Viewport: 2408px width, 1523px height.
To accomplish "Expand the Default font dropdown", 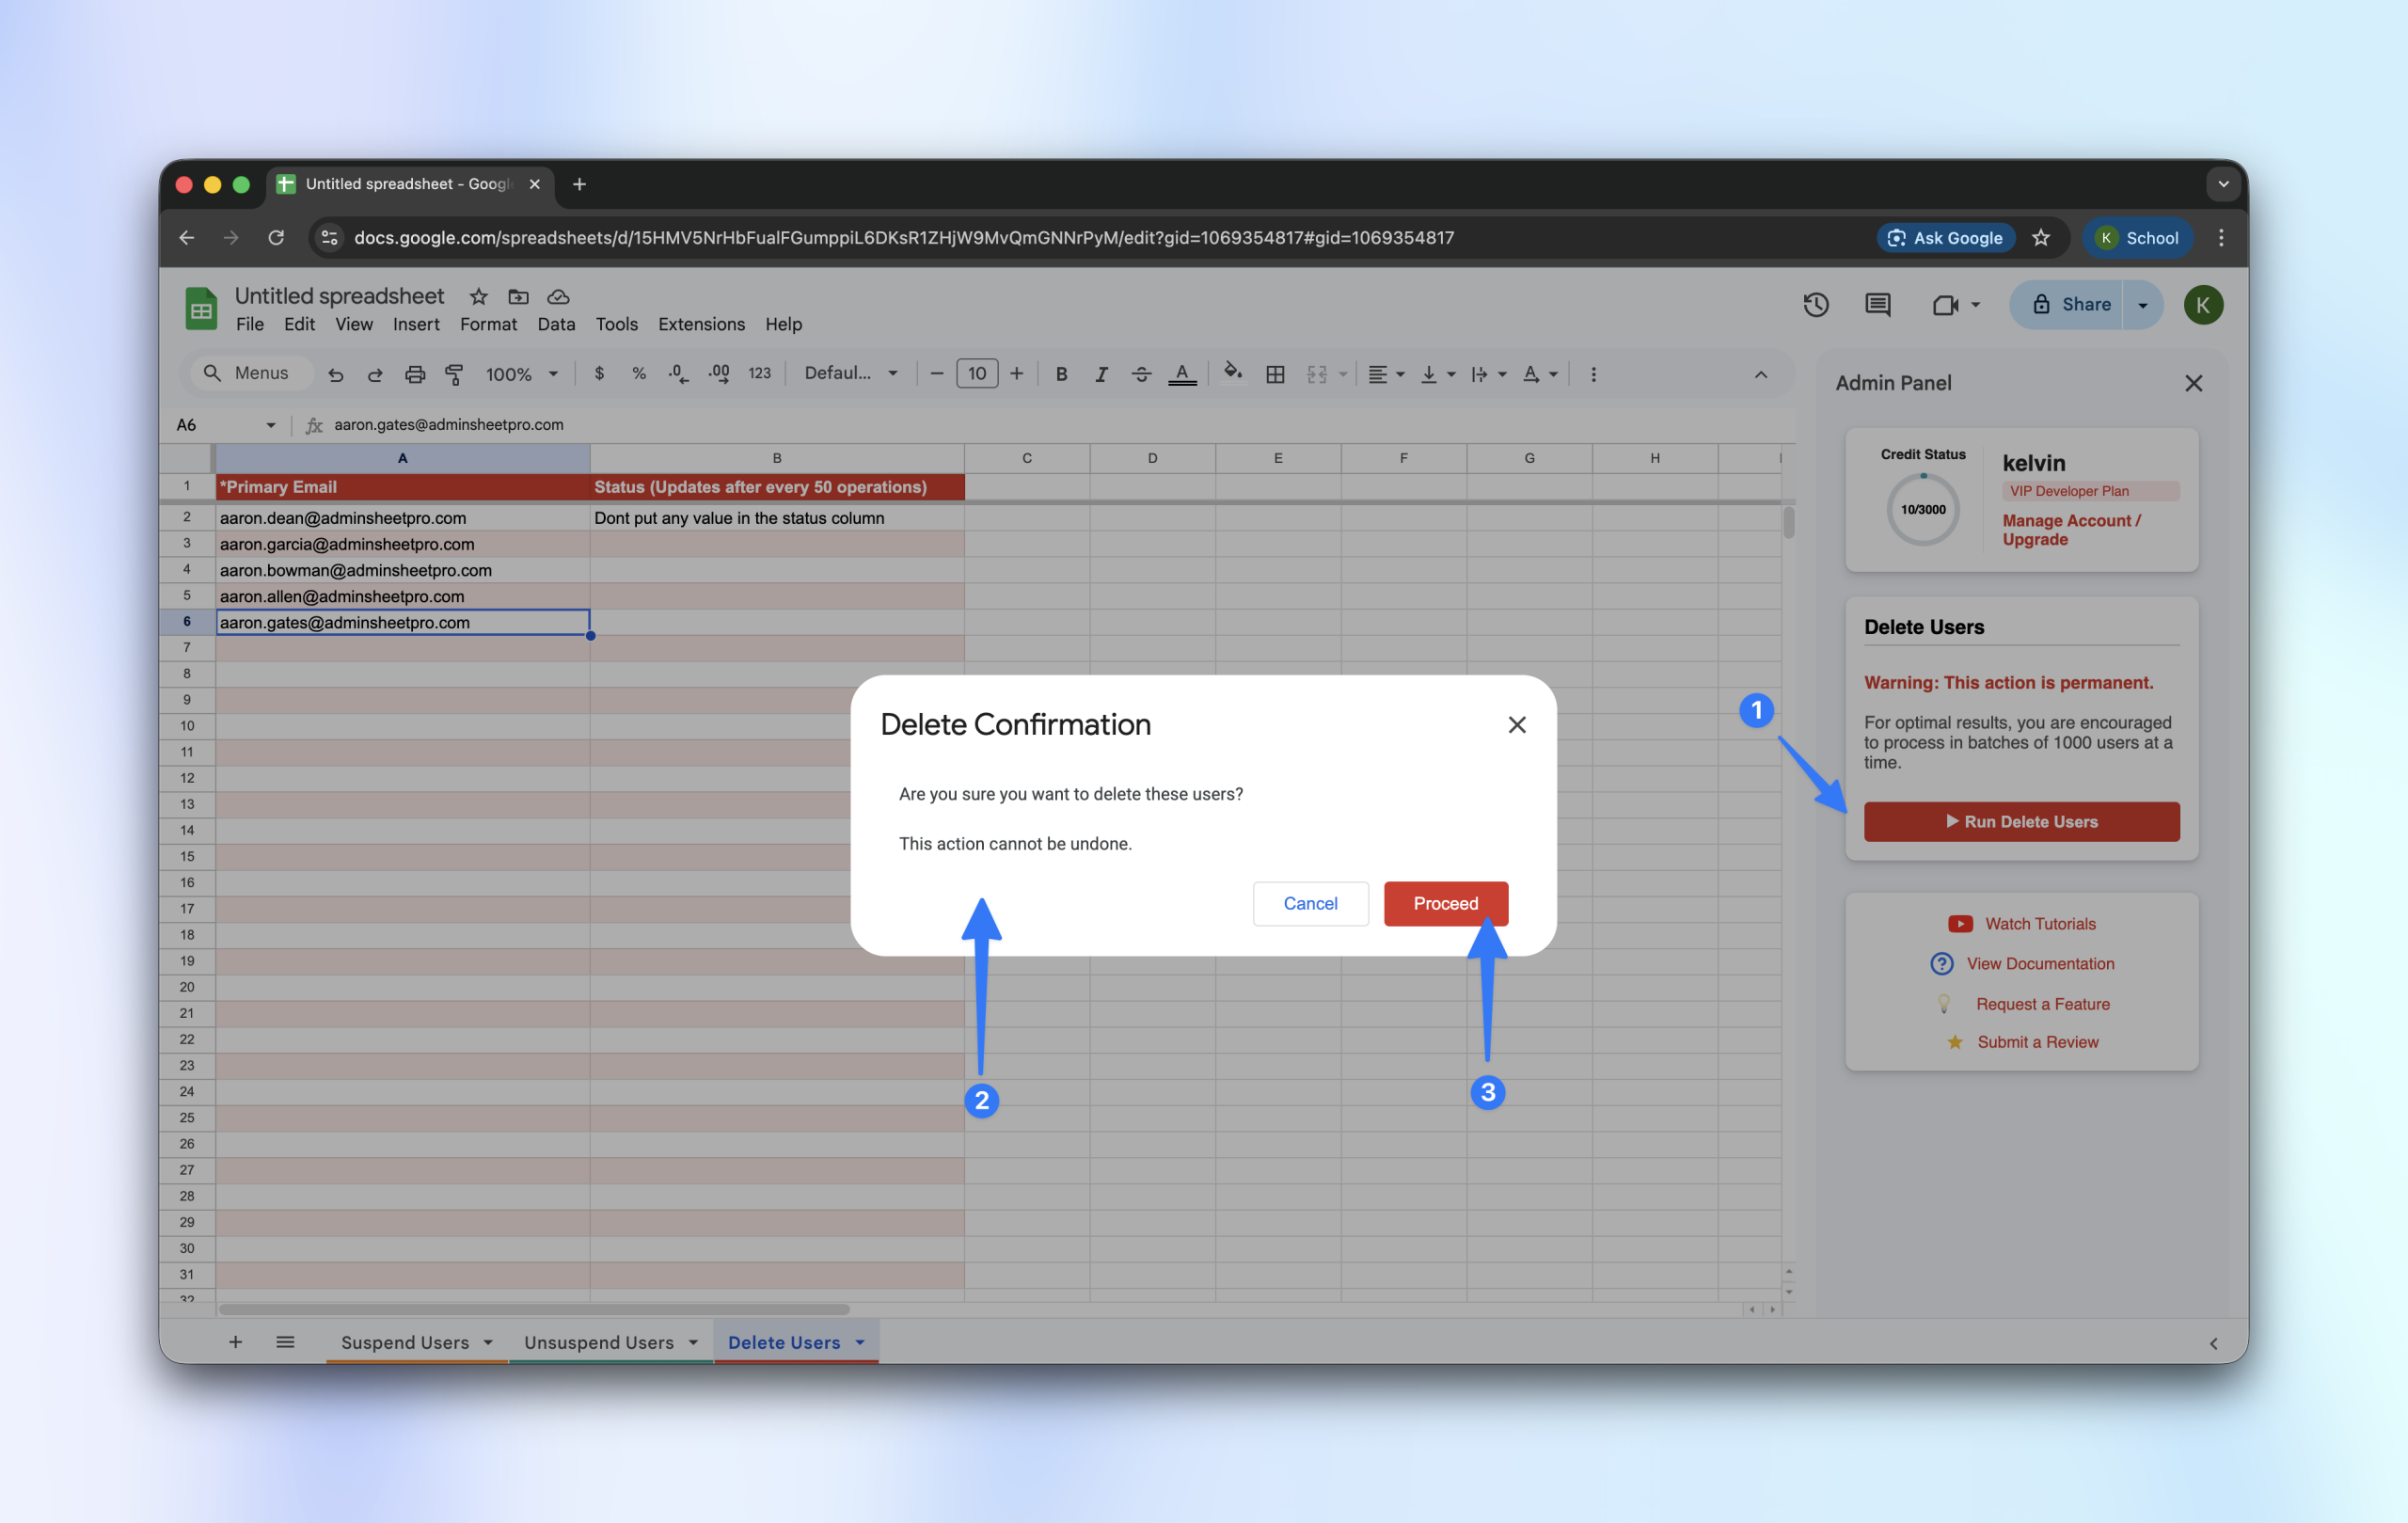I will tap(851, 373).
